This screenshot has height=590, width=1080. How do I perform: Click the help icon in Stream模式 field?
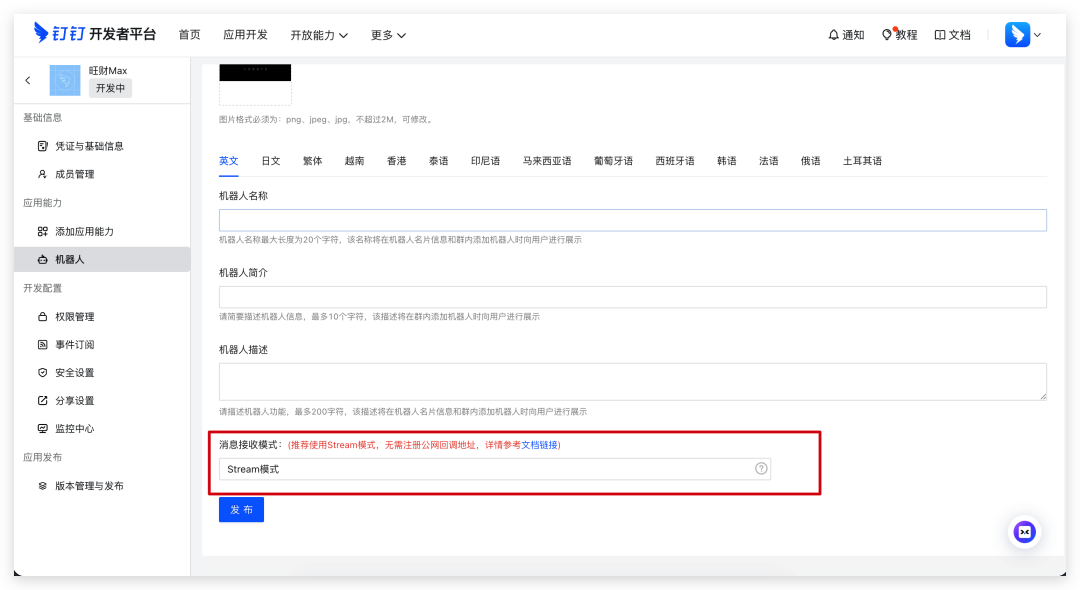pyautogui.click(x=761, y=469)
